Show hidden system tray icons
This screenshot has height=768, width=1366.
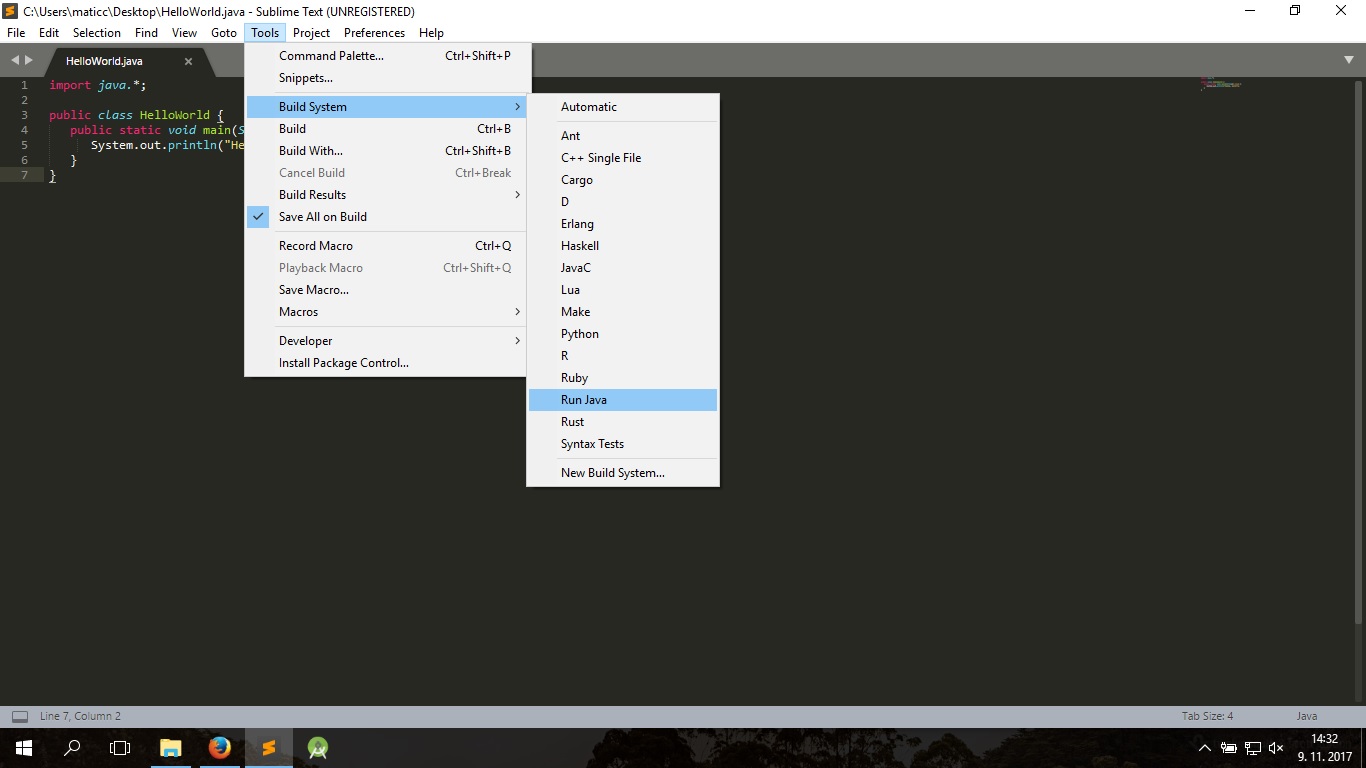1205,748
